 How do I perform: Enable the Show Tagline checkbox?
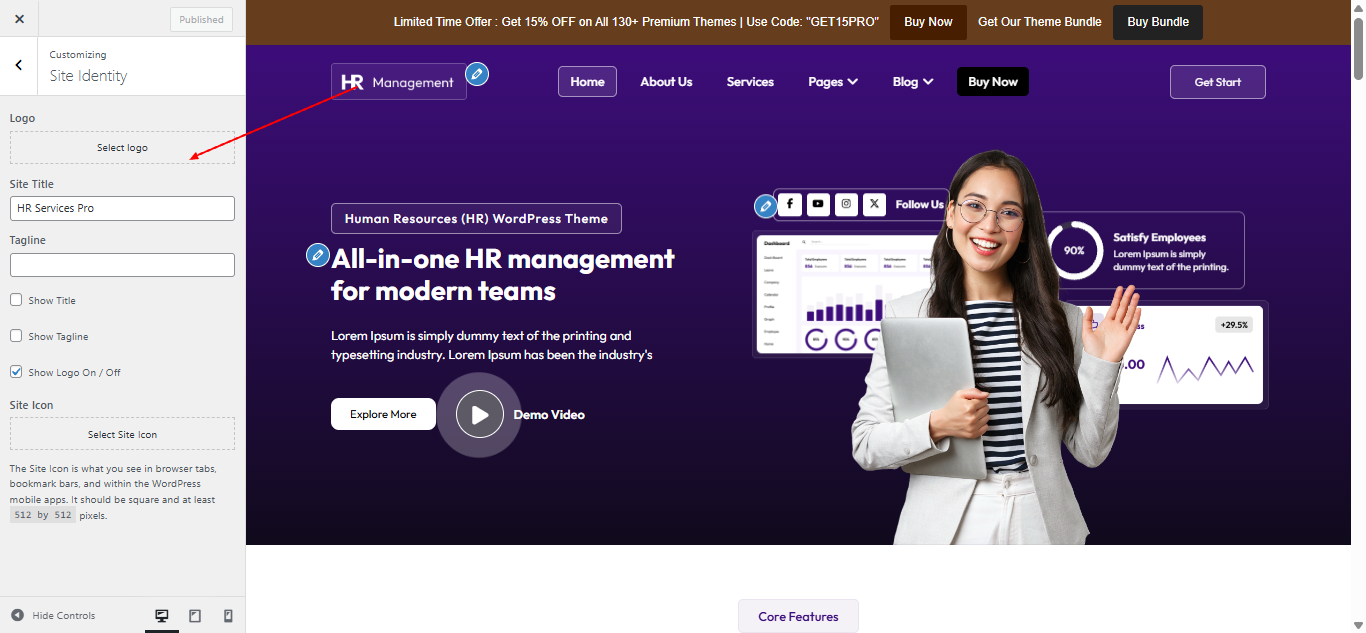(x=16, y=336)
